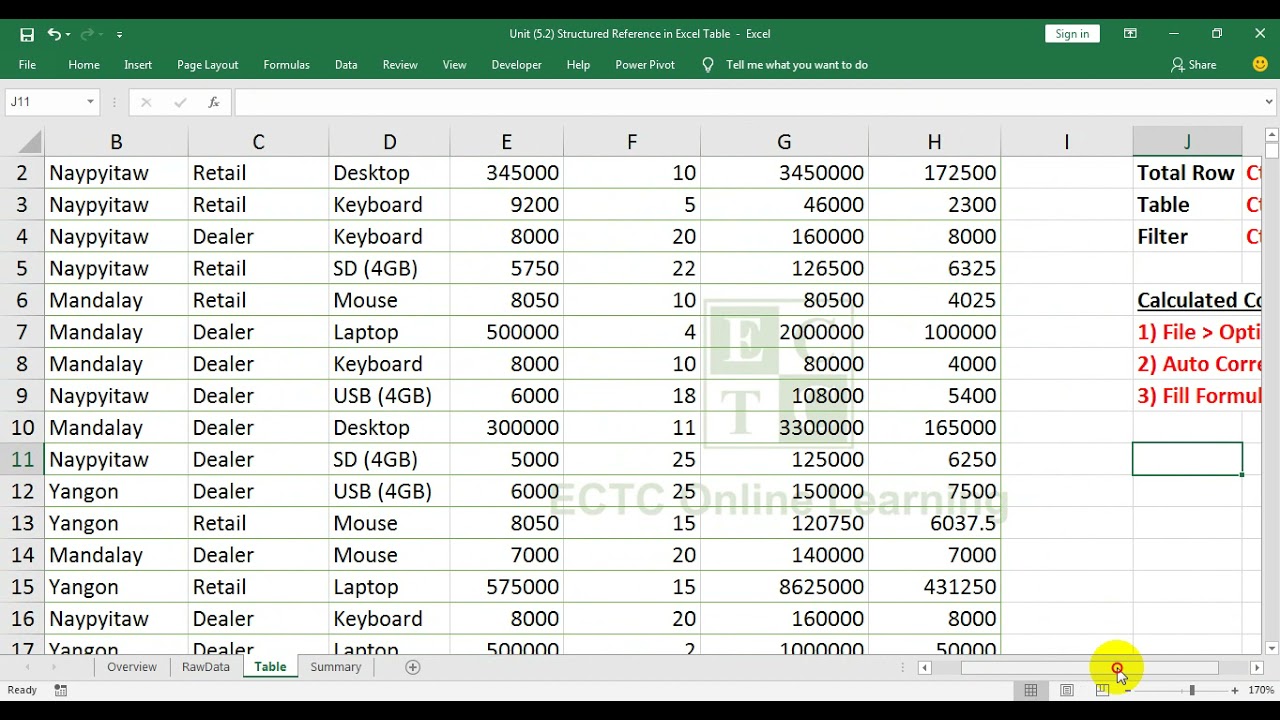Image resolution: width=1280 pixels, height=720 pixels.
Task: Open the Data ribbon tab
Action: (346, 65)
